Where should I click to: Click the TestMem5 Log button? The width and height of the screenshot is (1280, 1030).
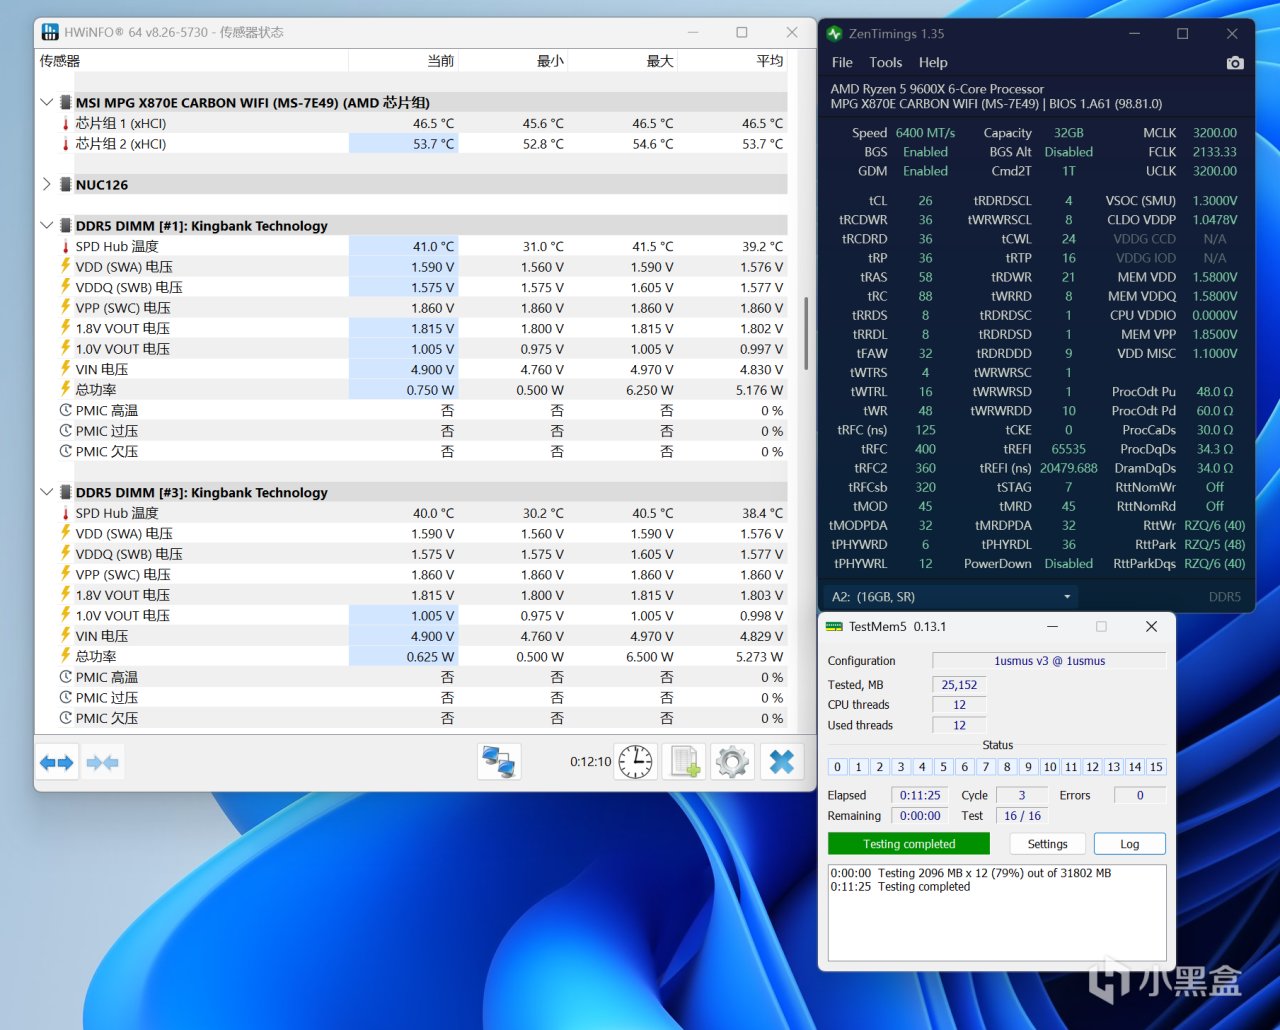click(1129, 844)
